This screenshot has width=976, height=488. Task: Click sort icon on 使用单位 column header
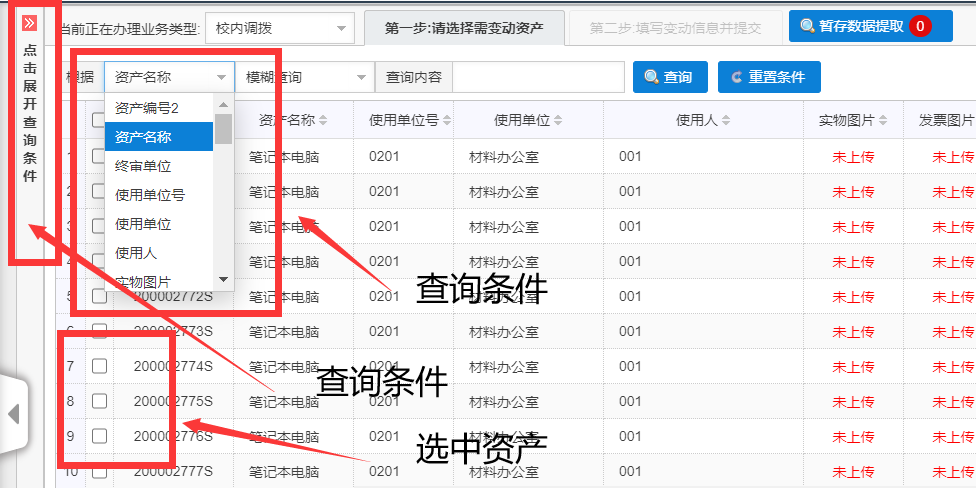(x=557, y=121)
